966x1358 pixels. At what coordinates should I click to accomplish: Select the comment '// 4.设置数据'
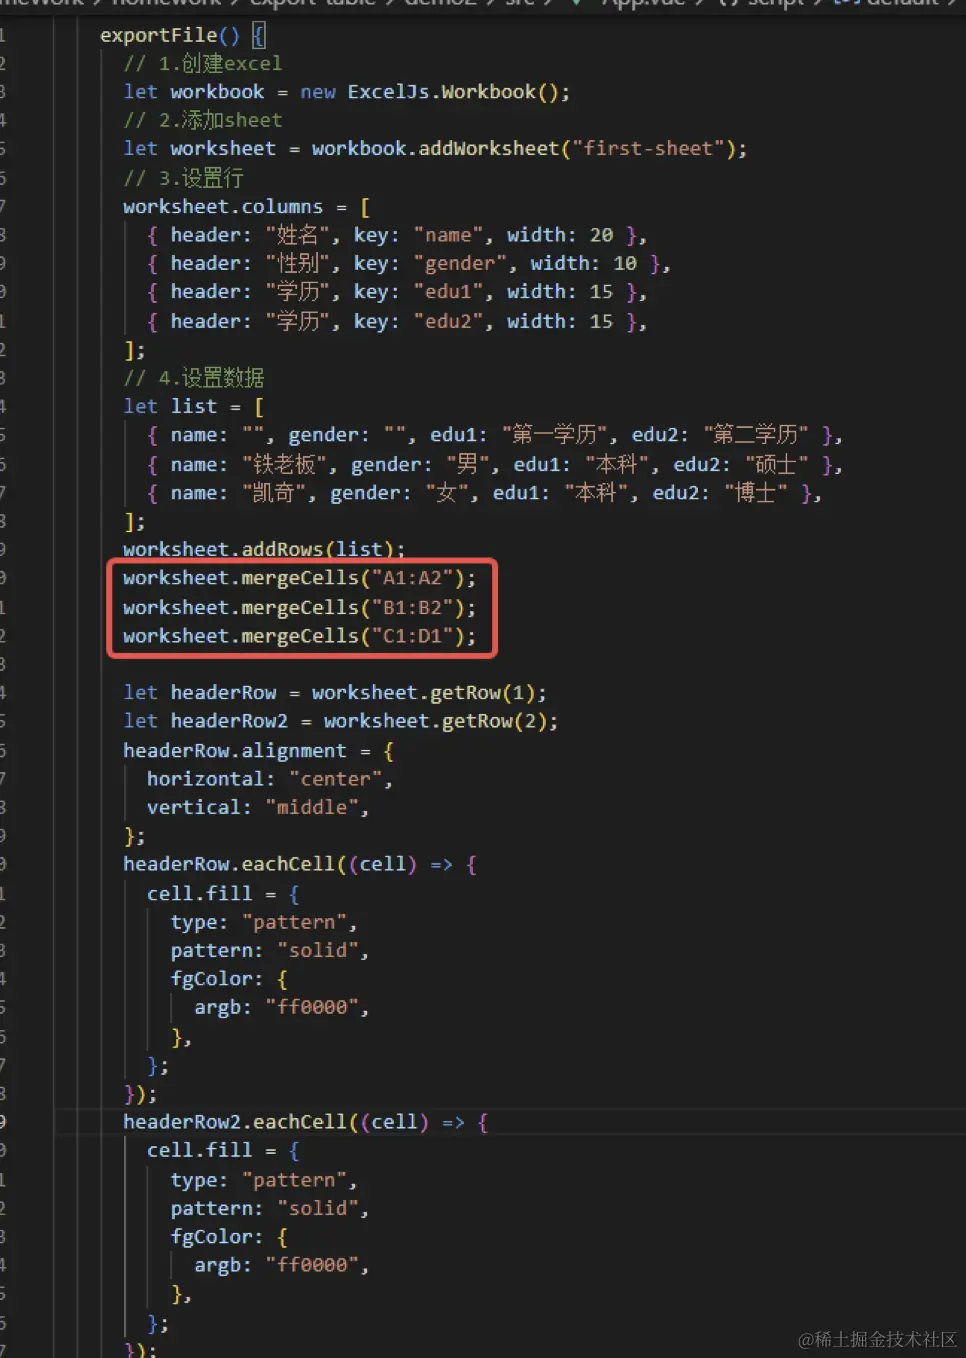(194, 378)
